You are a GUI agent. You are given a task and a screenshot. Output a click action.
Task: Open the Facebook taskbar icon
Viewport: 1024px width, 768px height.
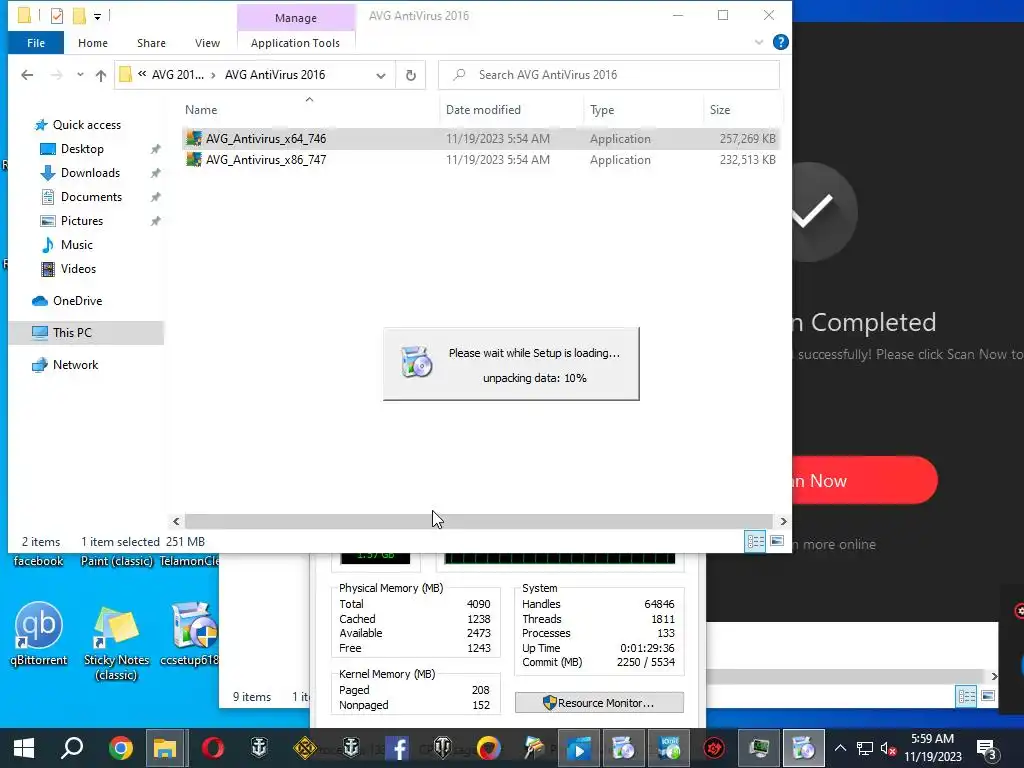pos(396,748)
